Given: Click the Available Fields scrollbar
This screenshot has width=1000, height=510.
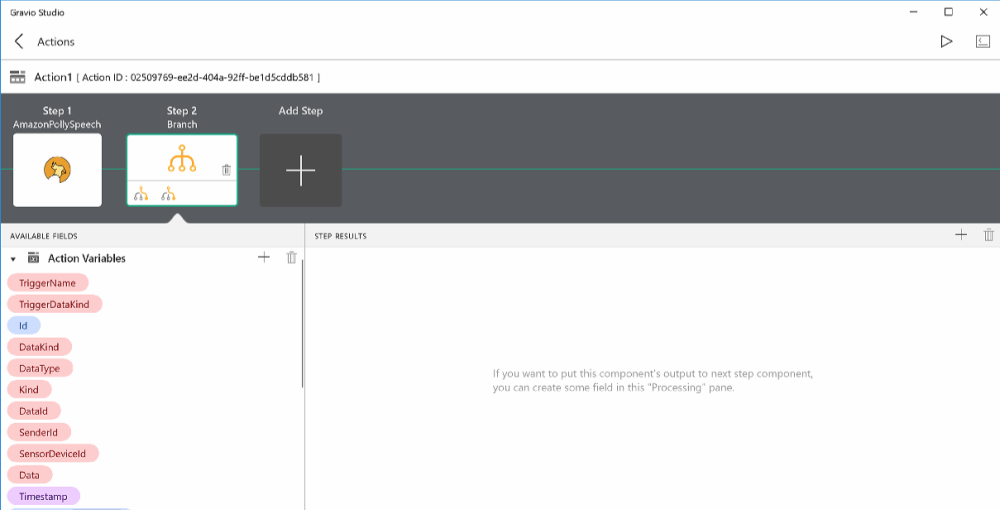Looking at the screenshot, I should 302,323.
